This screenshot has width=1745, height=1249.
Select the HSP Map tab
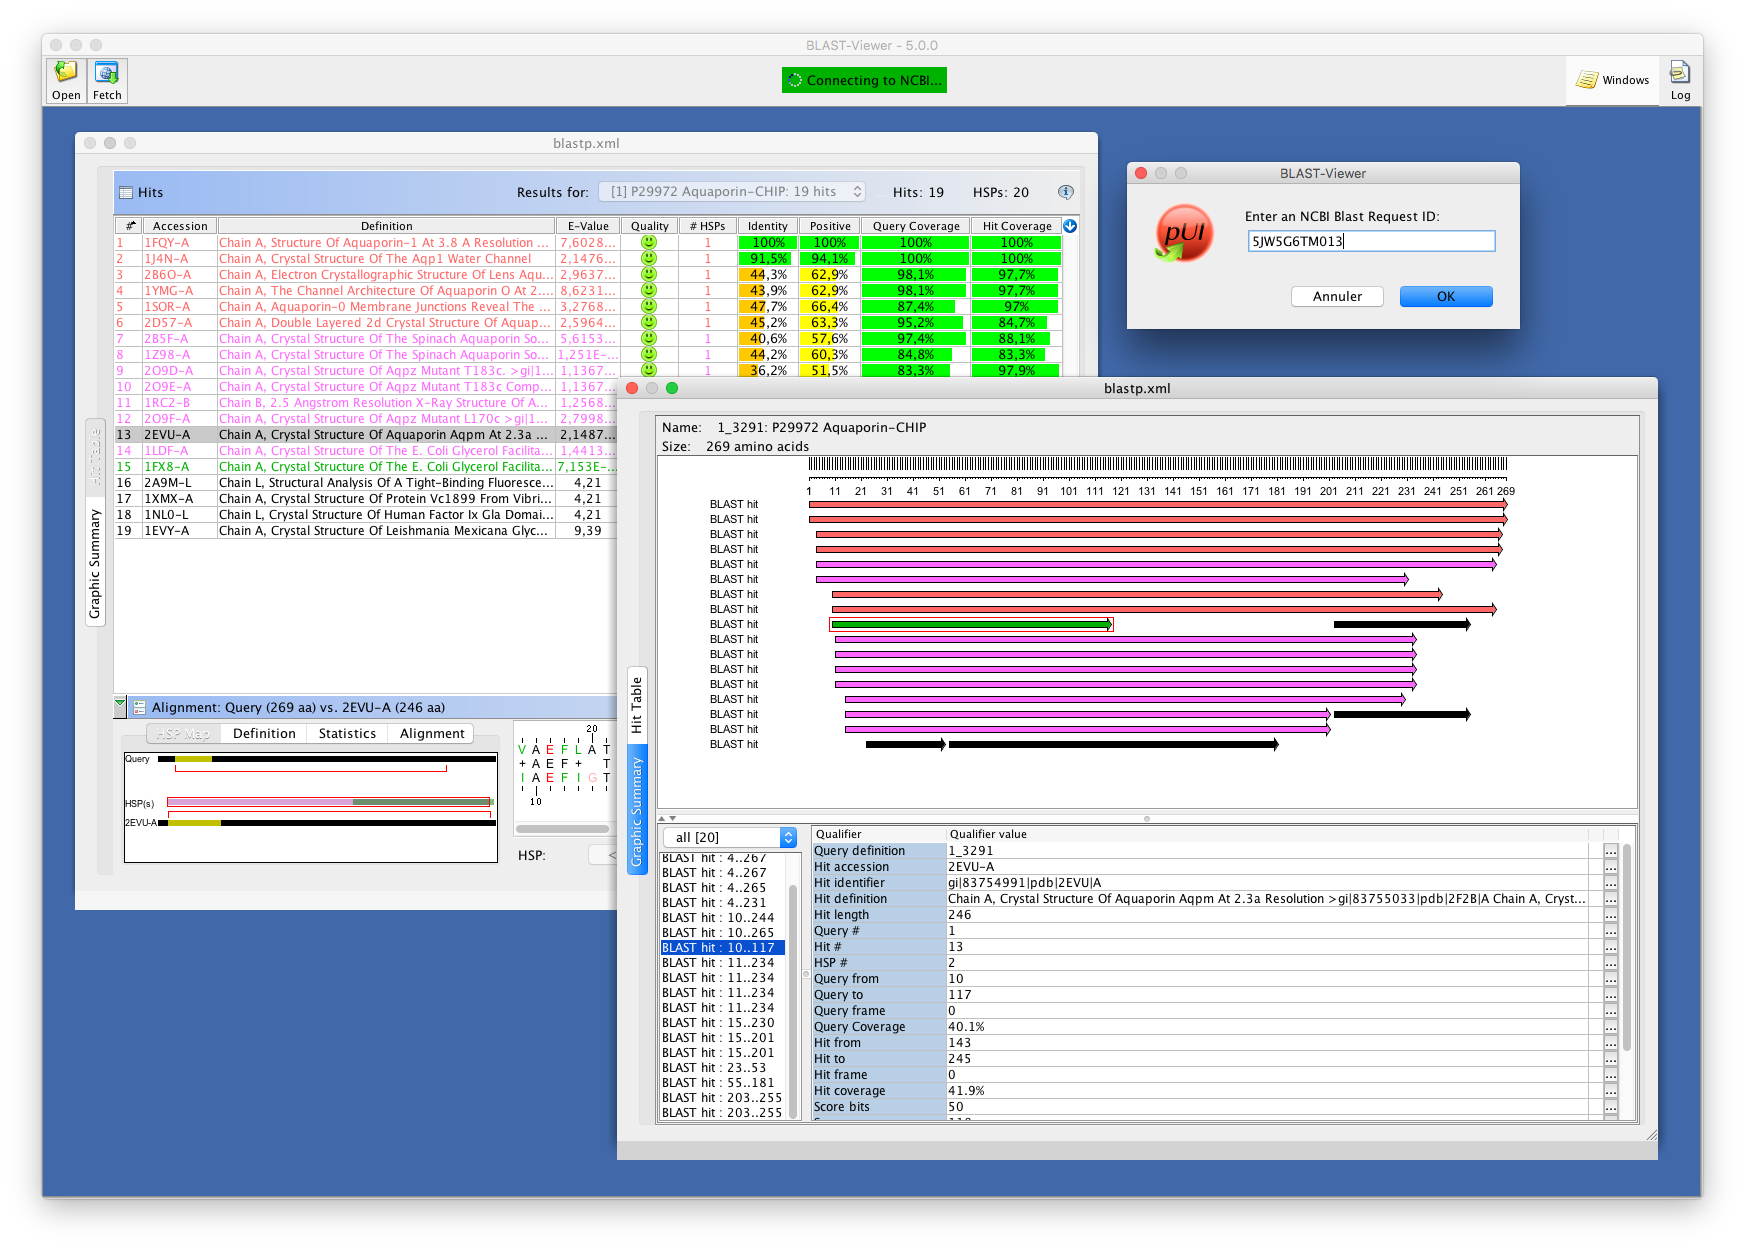tap(183, 733)
